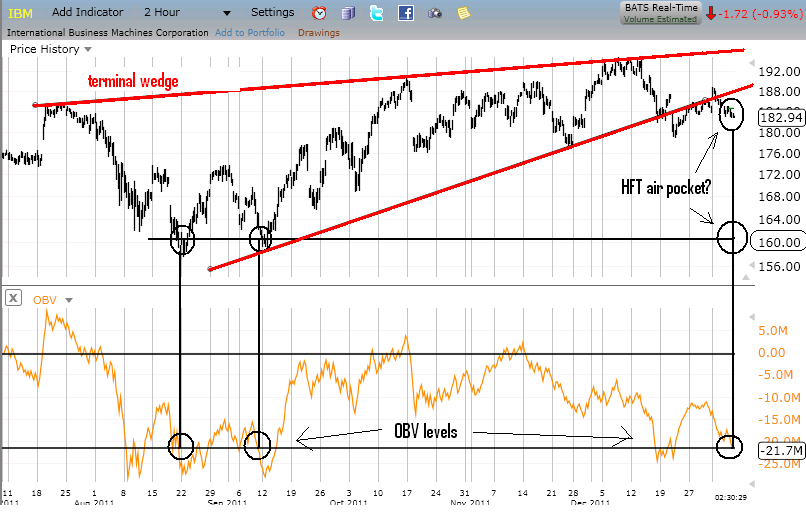Image resolution: width=806 pixels, height=518 pixels.
Task: Click the -21.7M OBV value label
Action: pyautogui.click(x=781, y=451)
